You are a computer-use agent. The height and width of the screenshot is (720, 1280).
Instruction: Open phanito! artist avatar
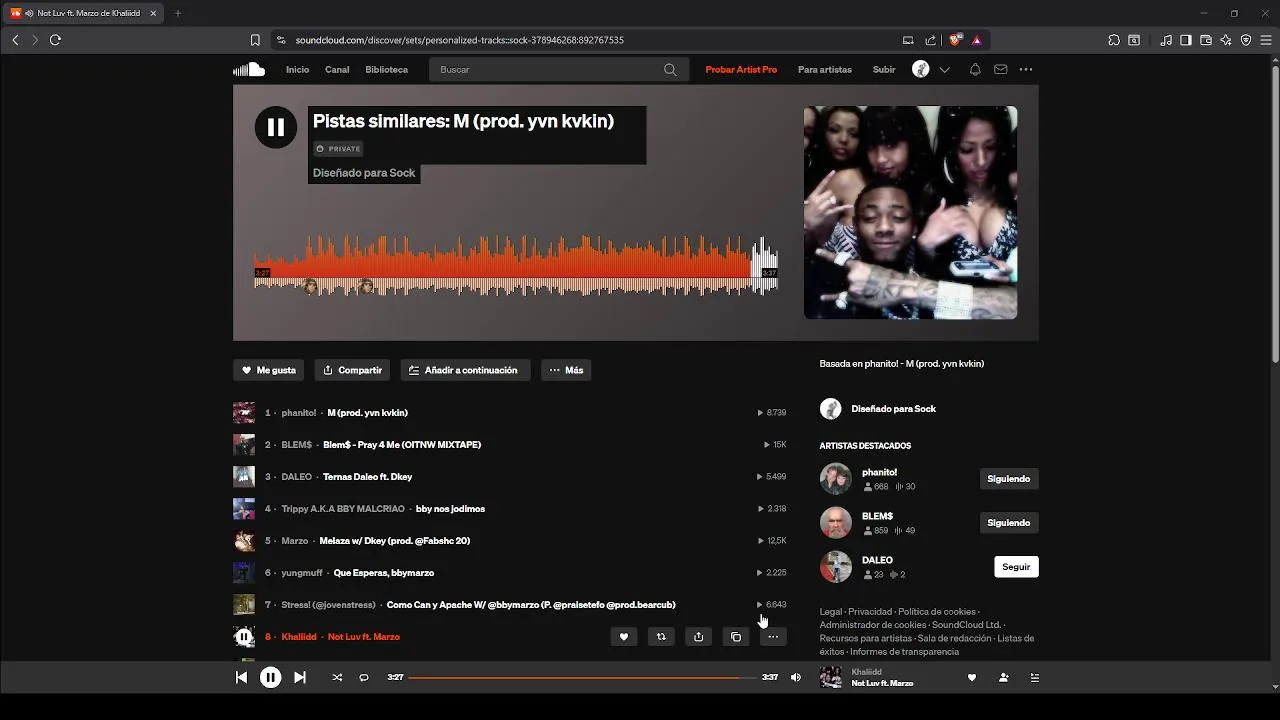[835, 479]
